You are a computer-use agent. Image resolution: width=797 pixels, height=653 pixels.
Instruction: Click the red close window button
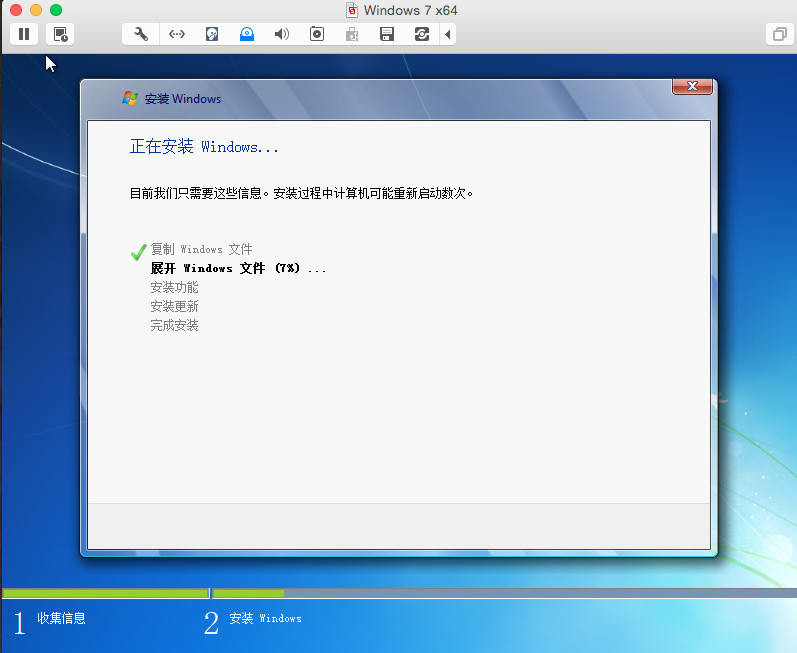tap(16, 10)
